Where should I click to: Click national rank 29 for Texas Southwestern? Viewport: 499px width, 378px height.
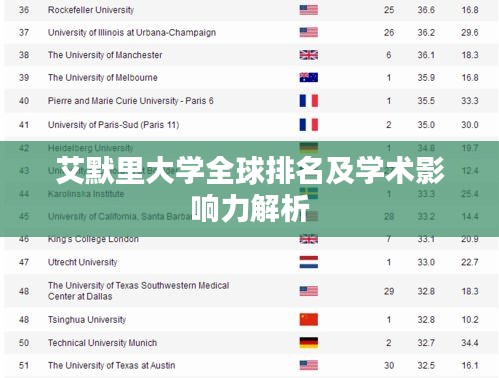tap(389, 291)
